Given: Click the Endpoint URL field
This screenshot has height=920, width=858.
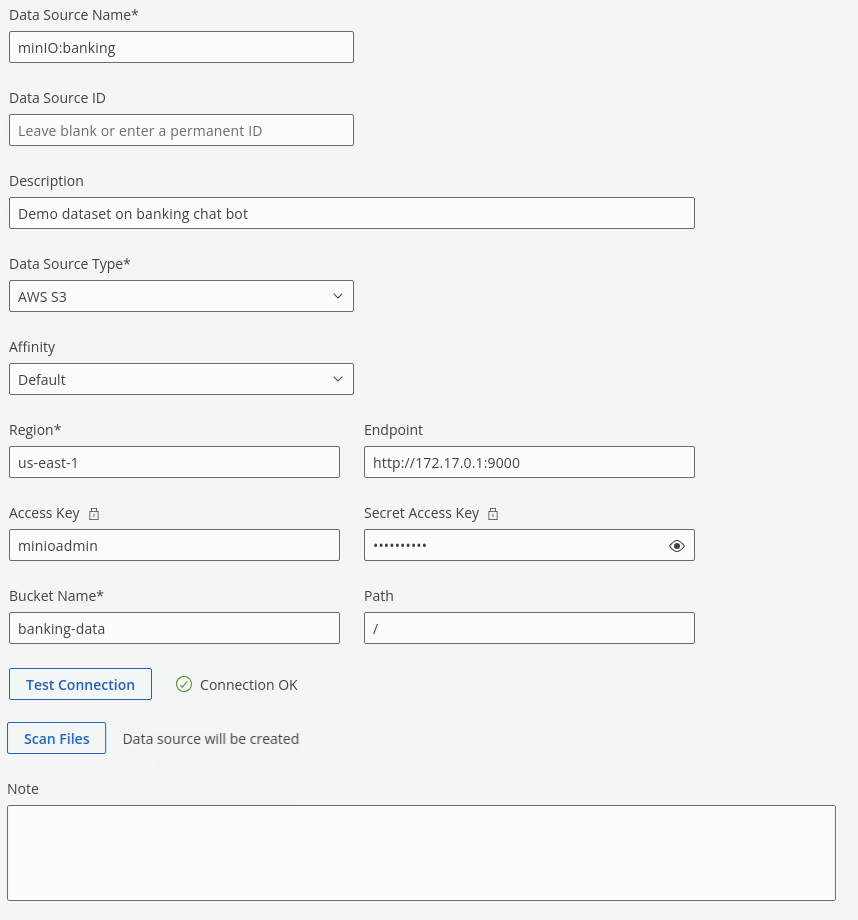Looking at the screenshot, I should [x=528, y=462].
